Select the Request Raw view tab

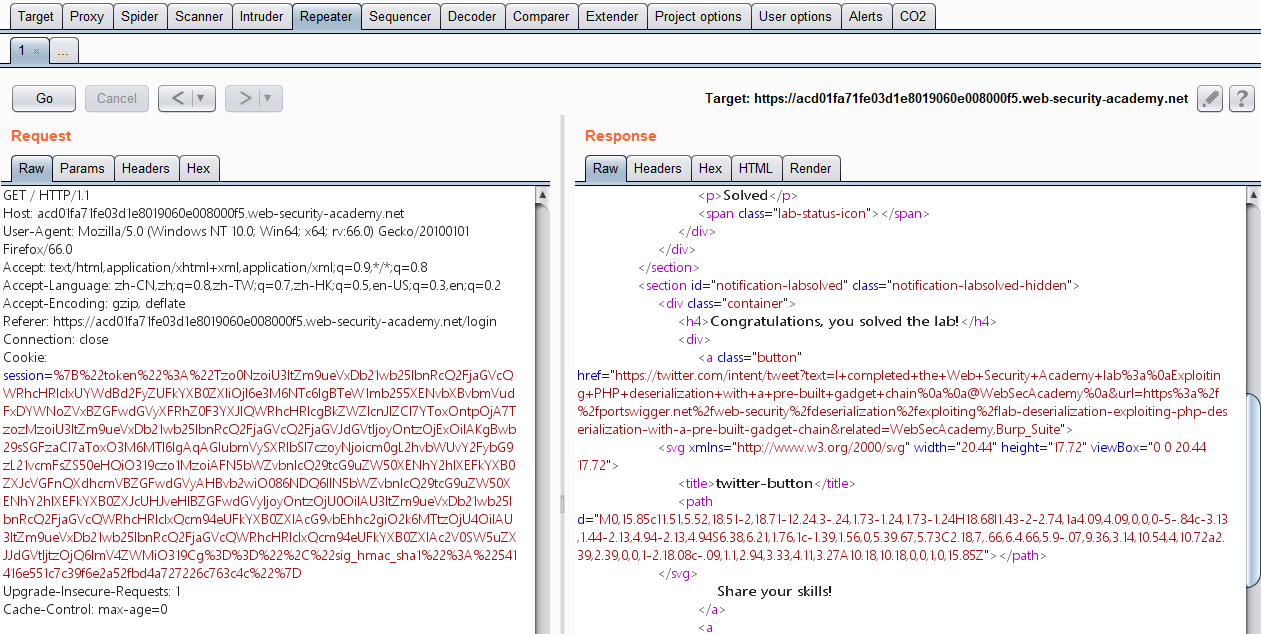click(x=32, y=168)
